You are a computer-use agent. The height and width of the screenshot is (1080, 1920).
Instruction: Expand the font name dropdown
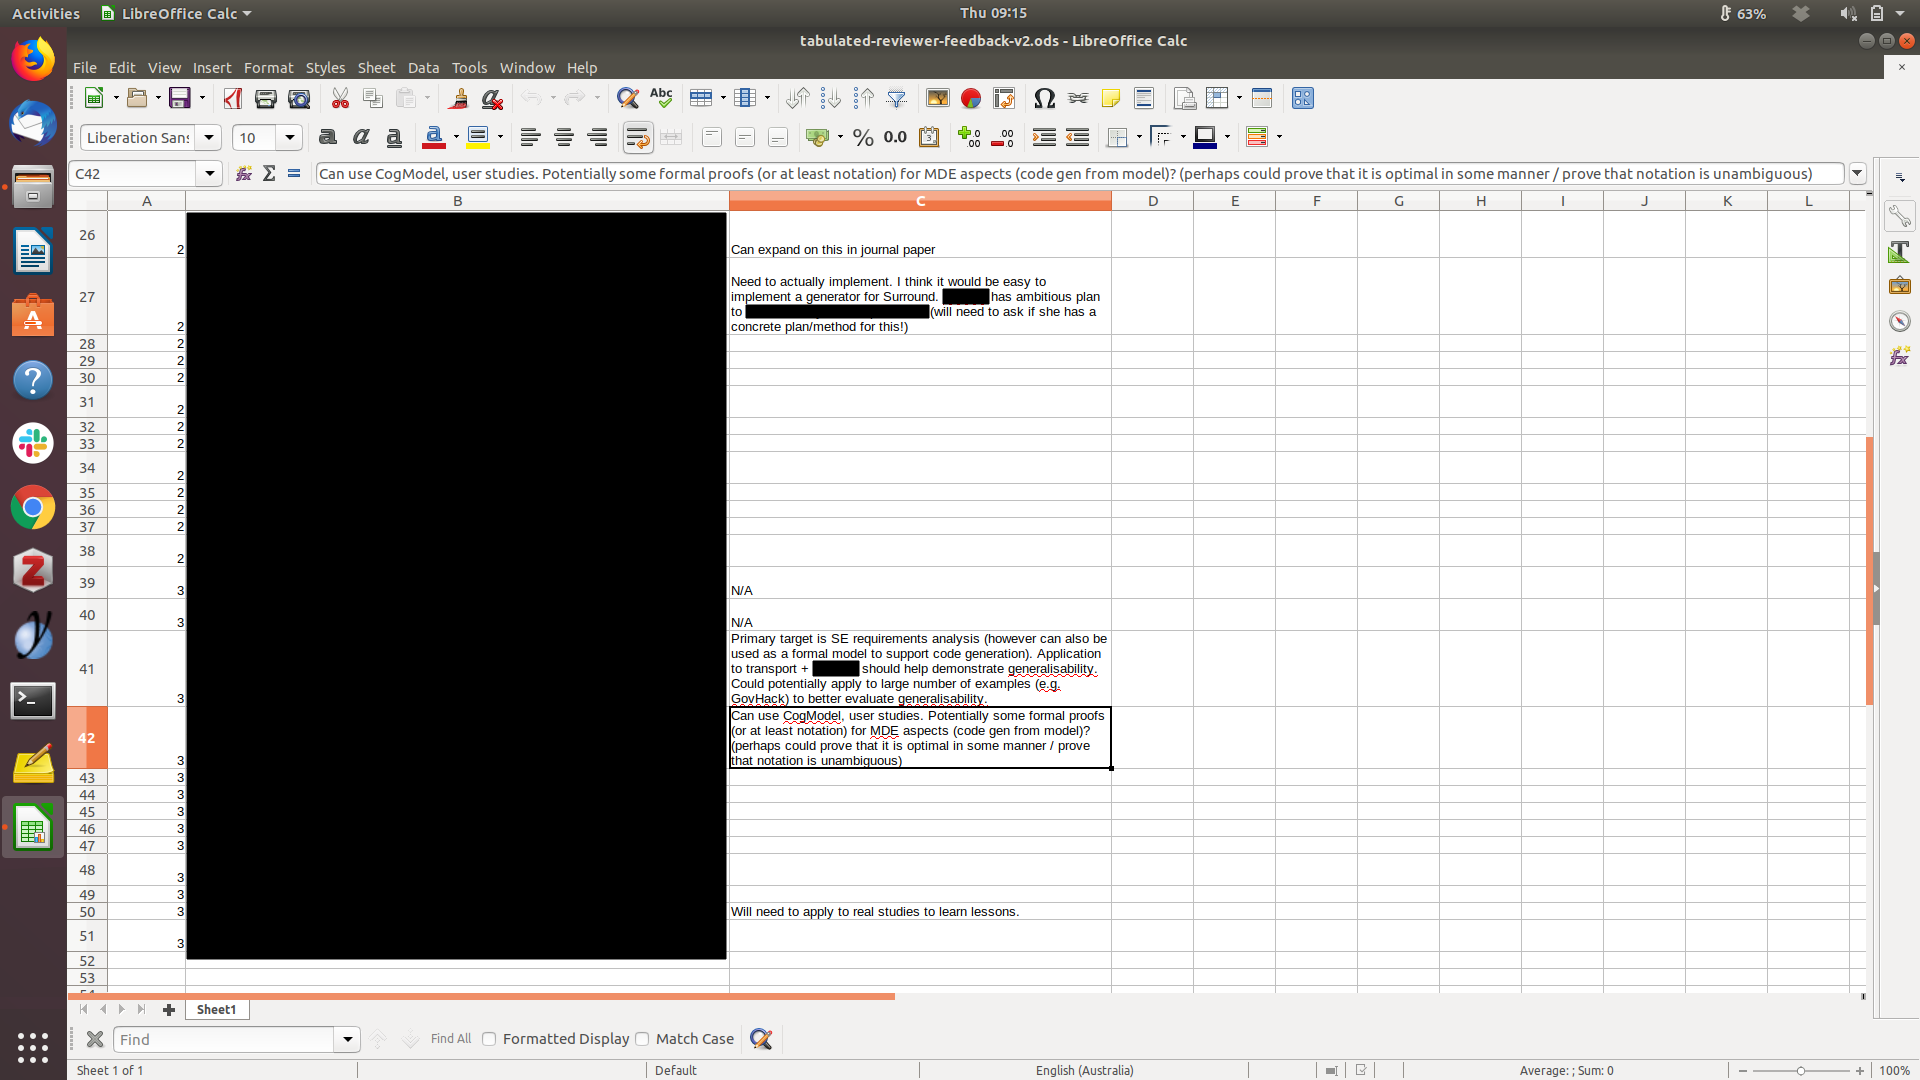(x=209, y=137)
